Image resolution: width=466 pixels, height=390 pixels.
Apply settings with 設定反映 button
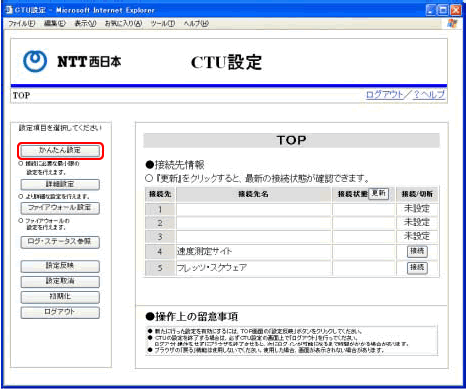click(60, 266)
